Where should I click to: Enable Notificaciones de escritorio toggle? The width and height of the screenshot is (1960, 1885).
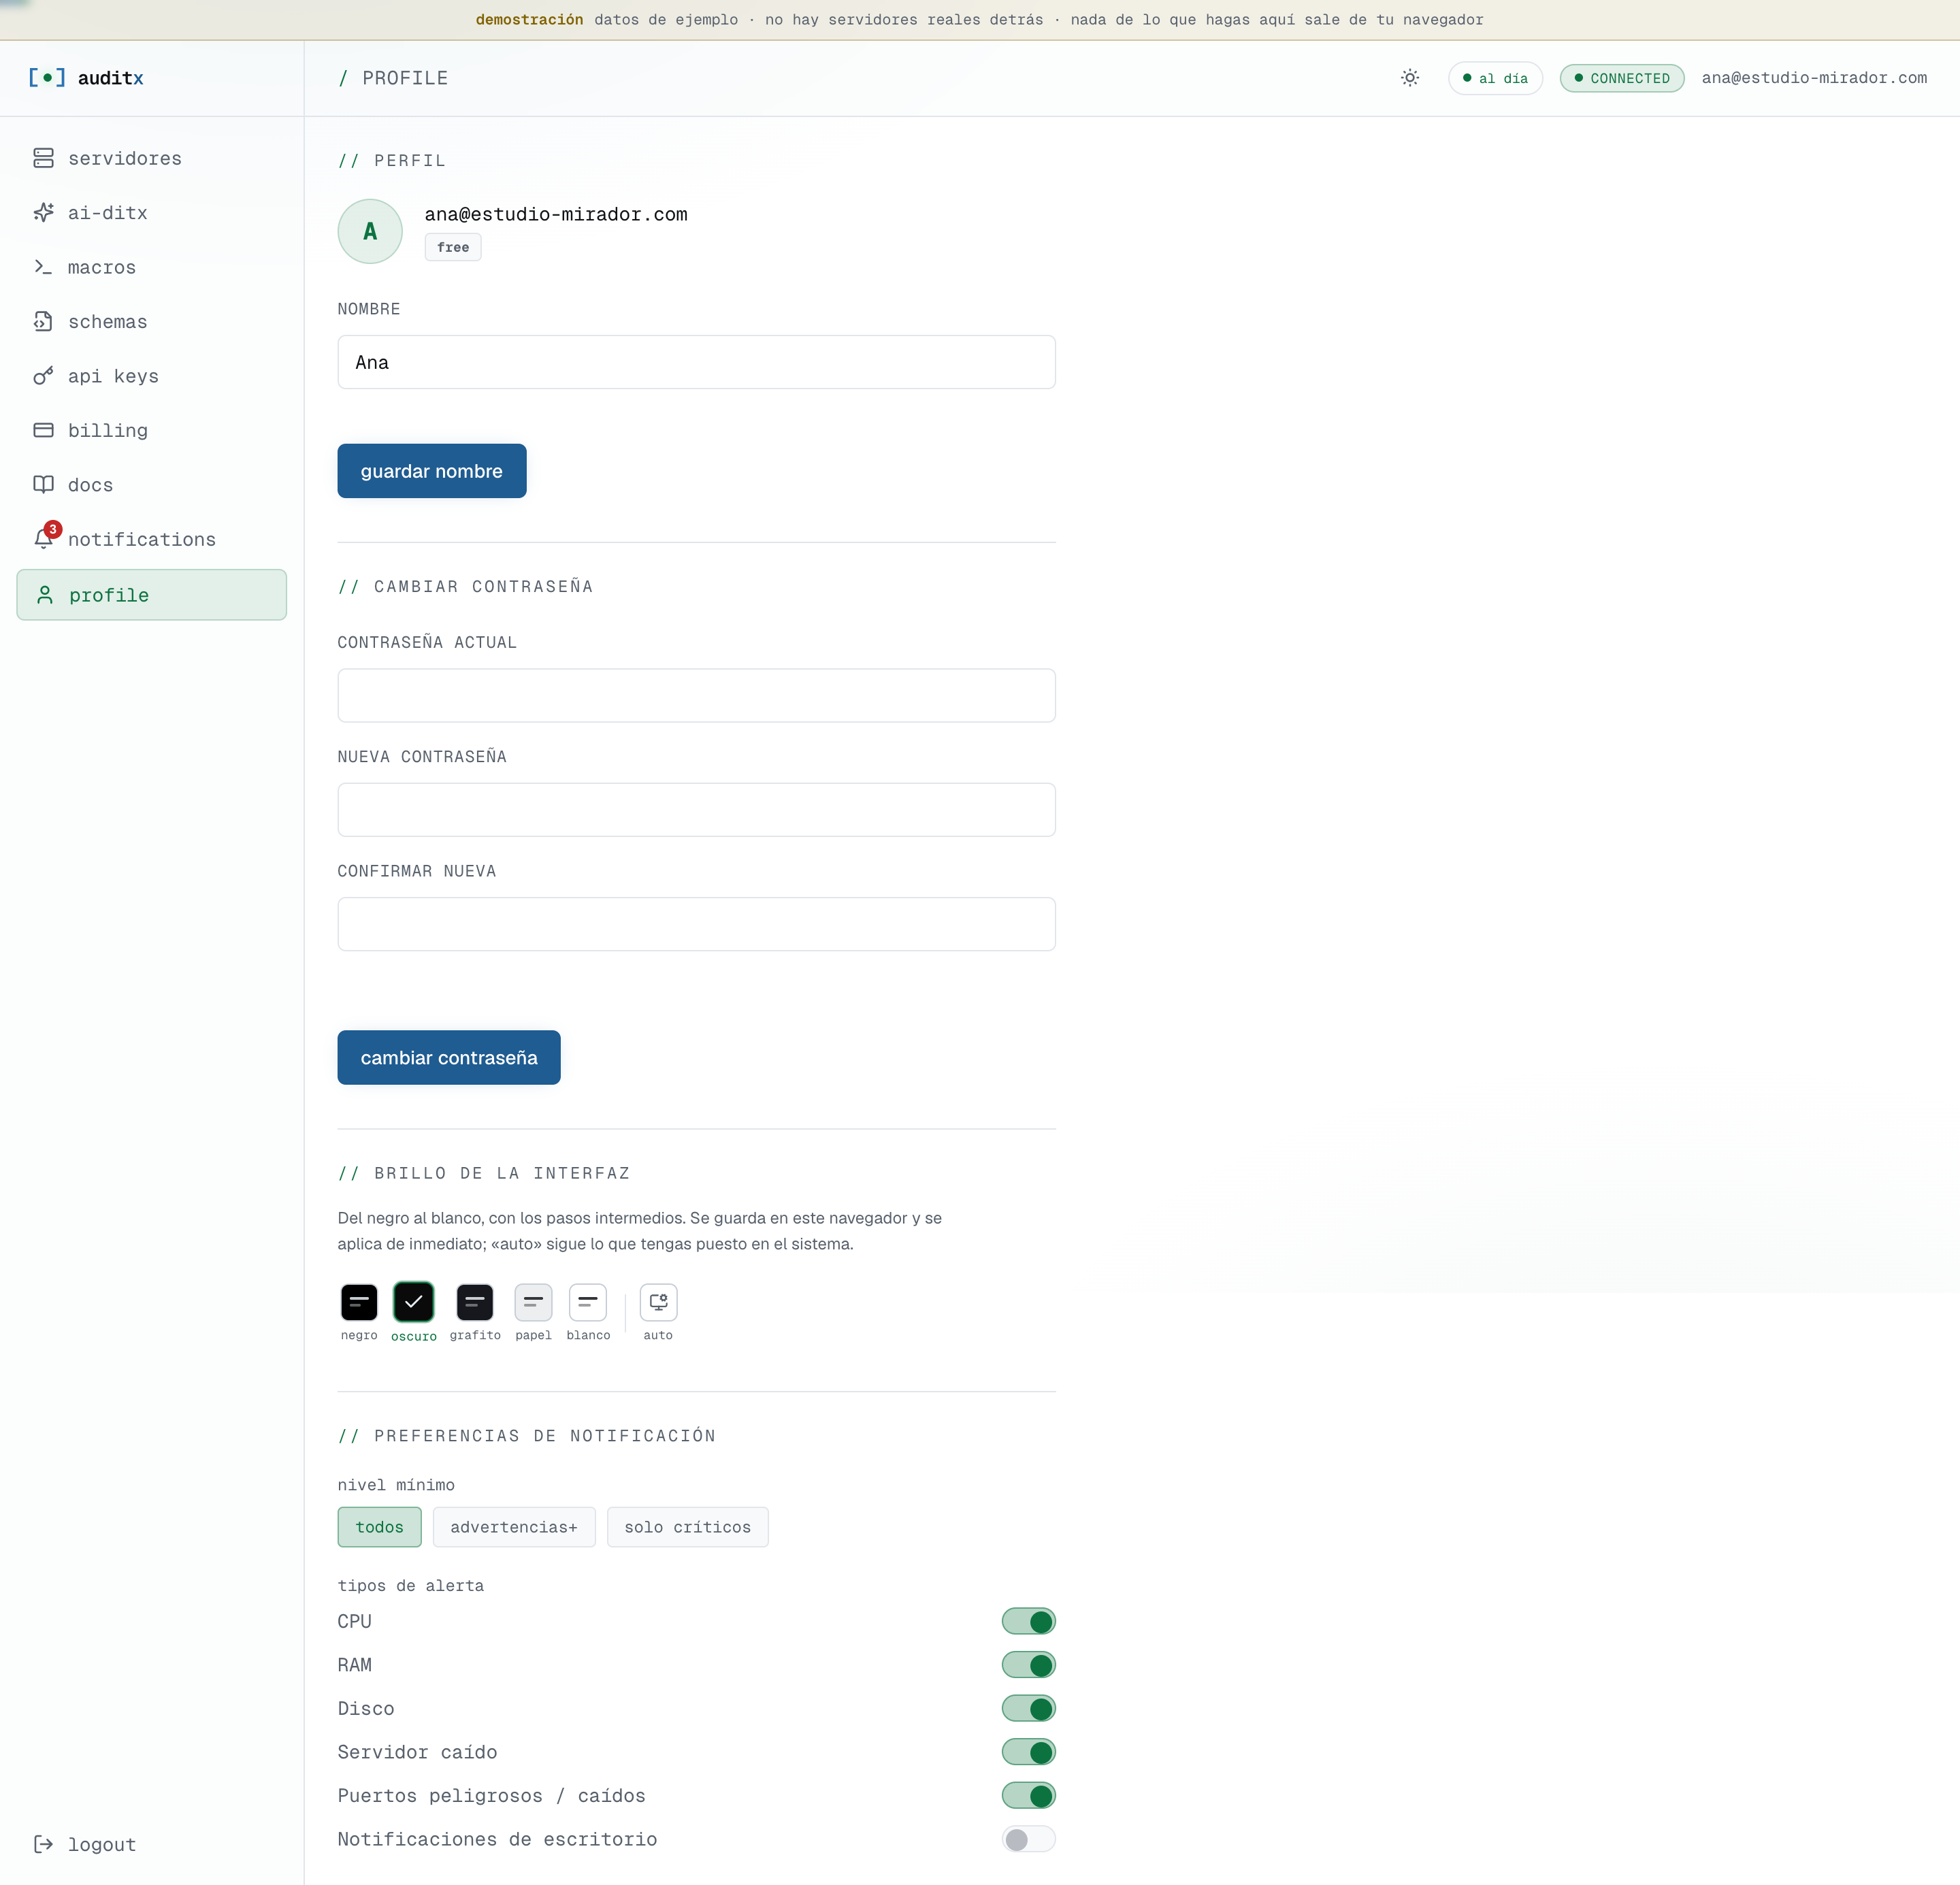coord(1028,1839)
